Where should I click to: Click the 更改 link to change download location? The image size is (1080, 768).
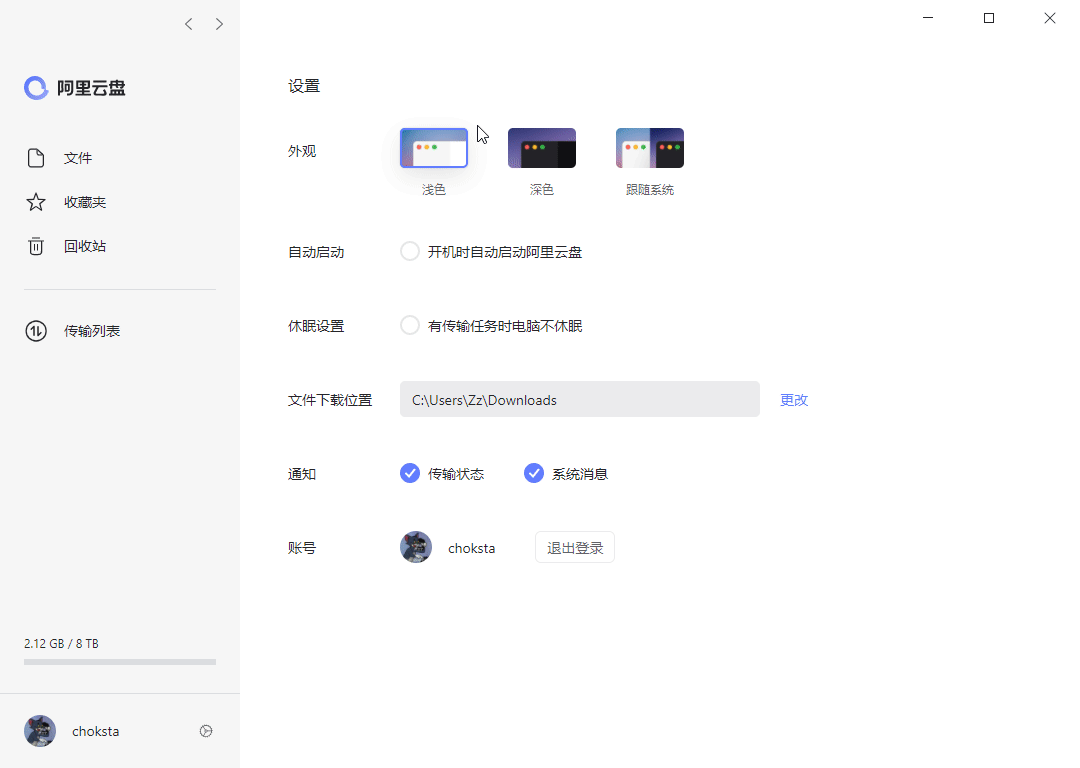click(793, 399)
